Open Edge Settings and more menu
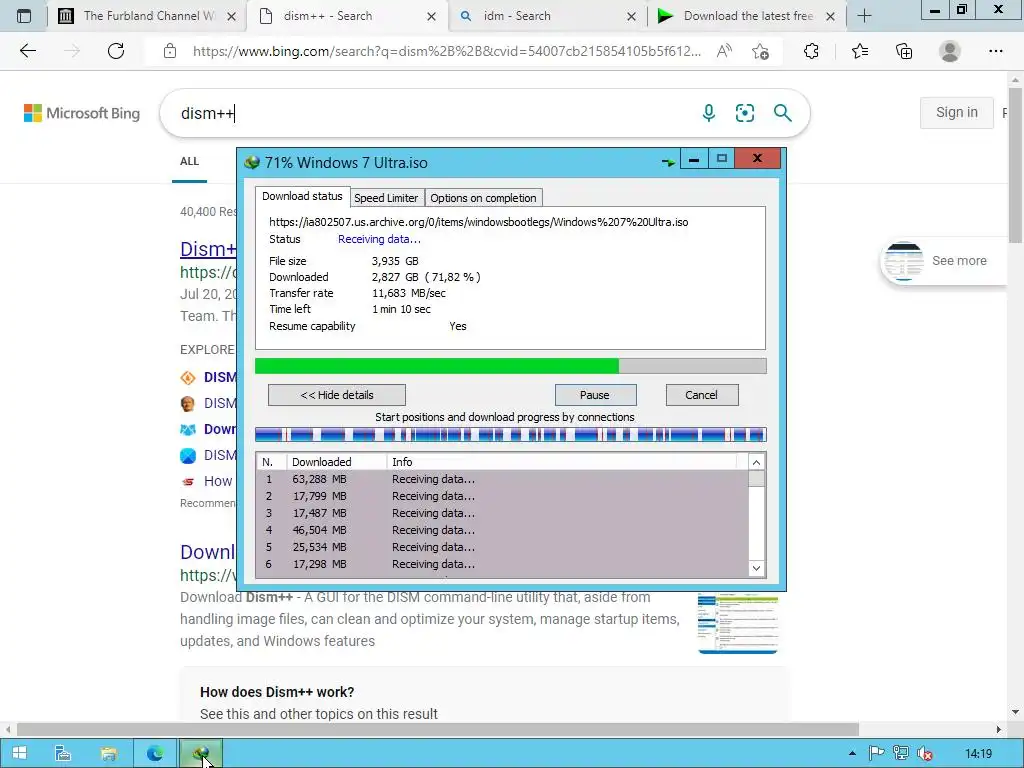Screen dimensions: 1024x768 tap(995, 51)
